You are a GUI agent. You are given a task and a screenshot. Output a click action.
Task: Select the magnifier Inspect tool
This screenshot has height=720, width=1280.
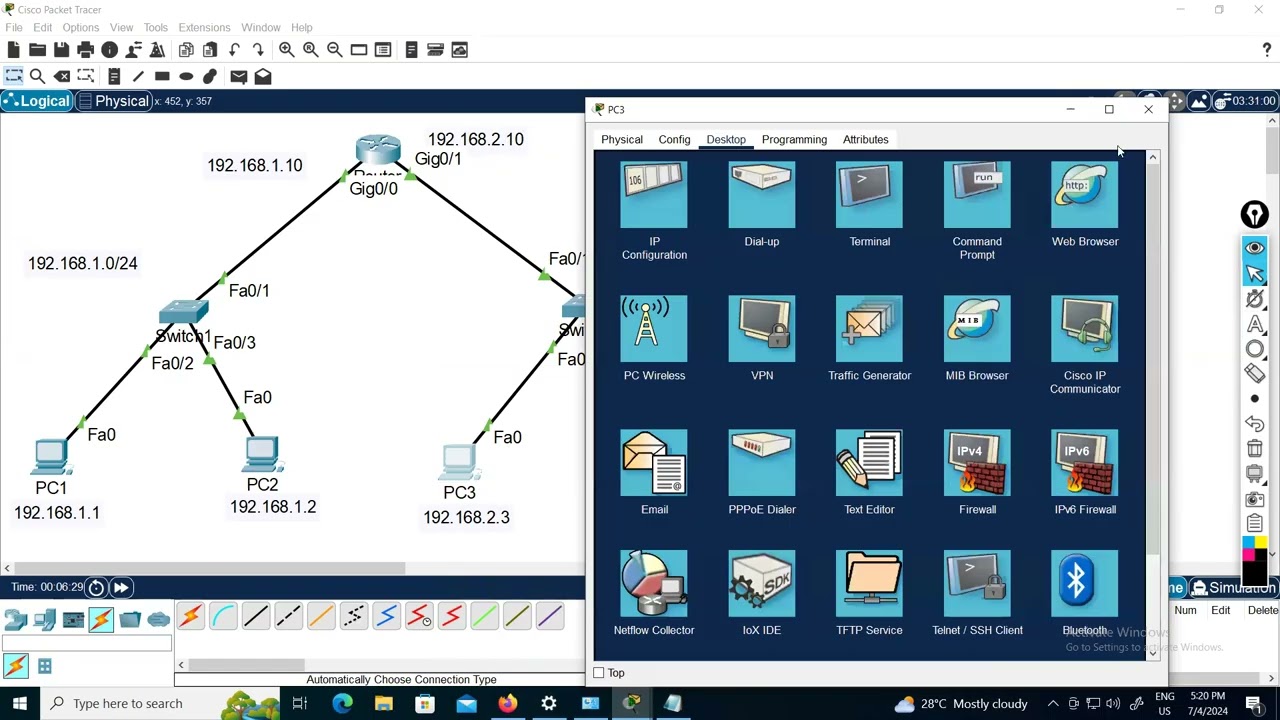(x=37, y=76)
